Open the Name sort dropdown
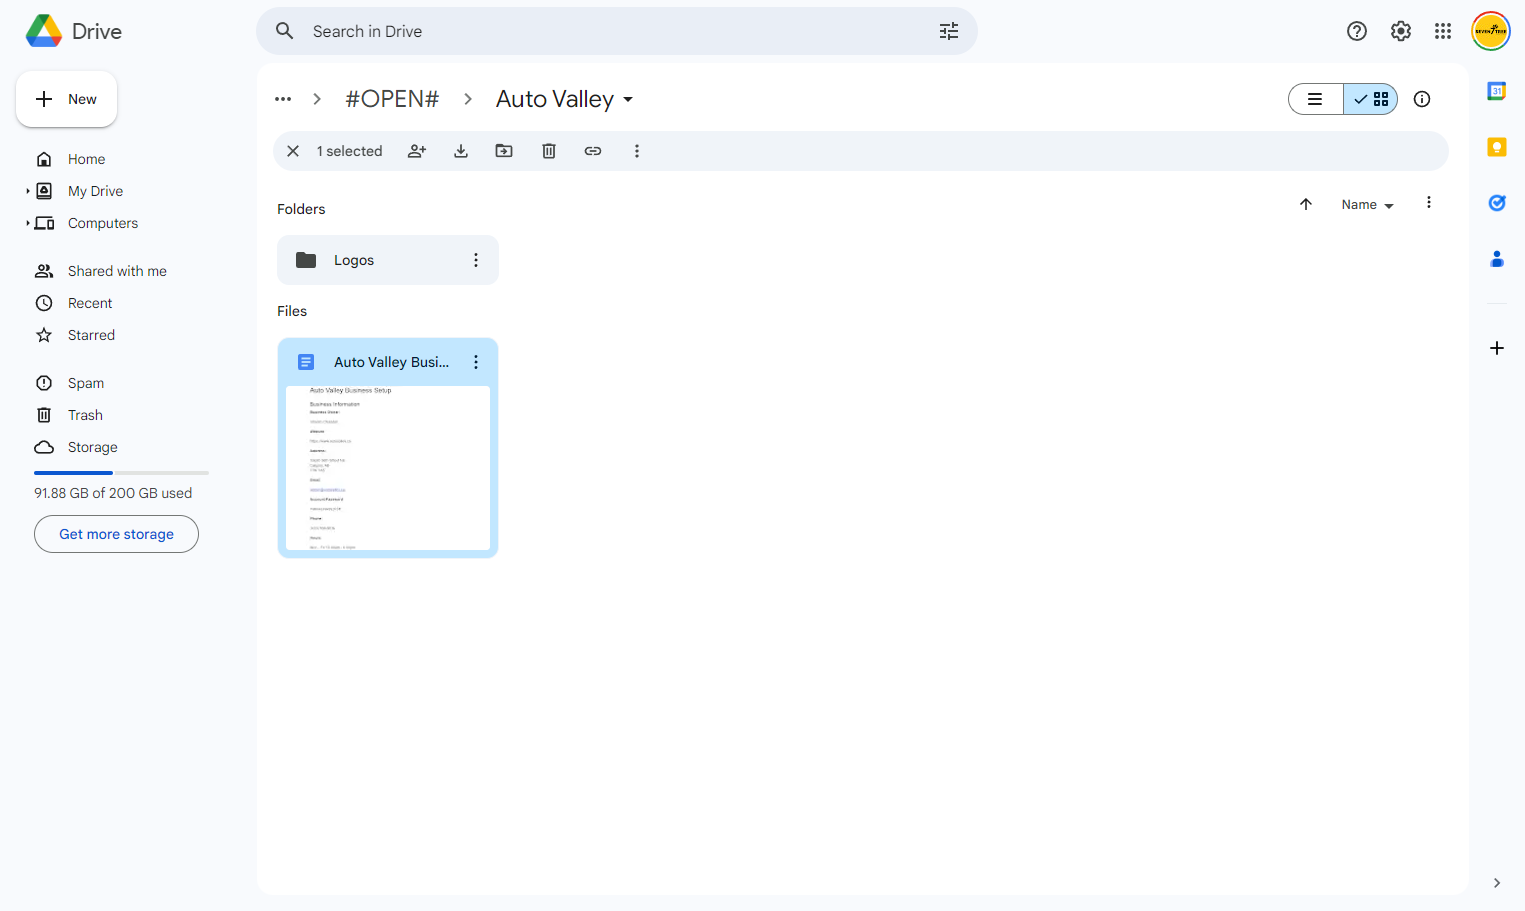1525x911 pixels. (1368, 204)
